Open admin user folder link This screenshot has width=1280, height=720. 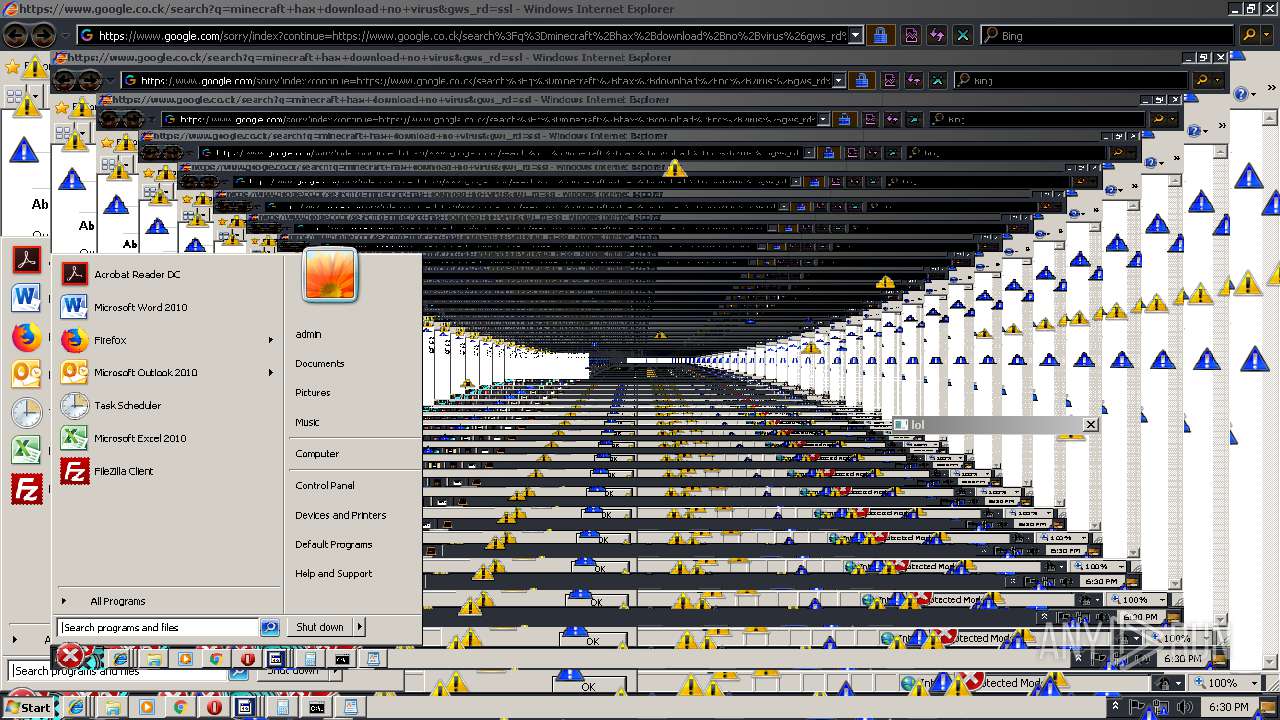(308, 334)
